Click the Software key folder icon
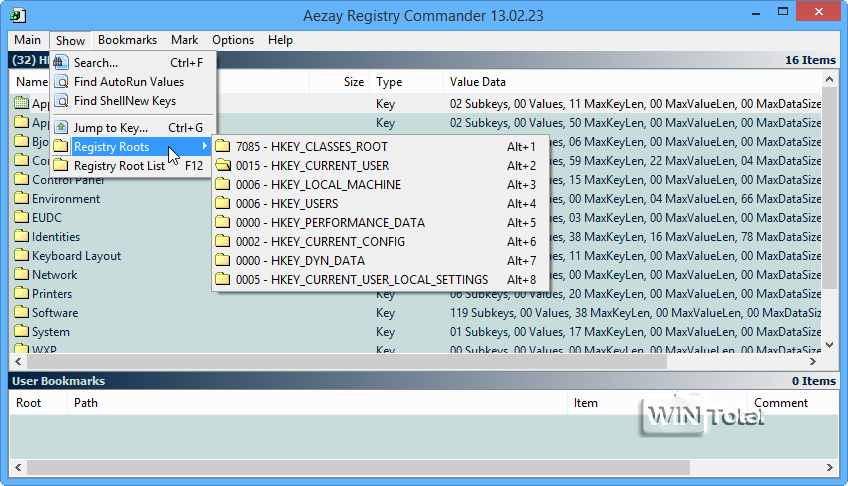The height and width of the screenshot is (486, 848). click(x=22, y=312)
